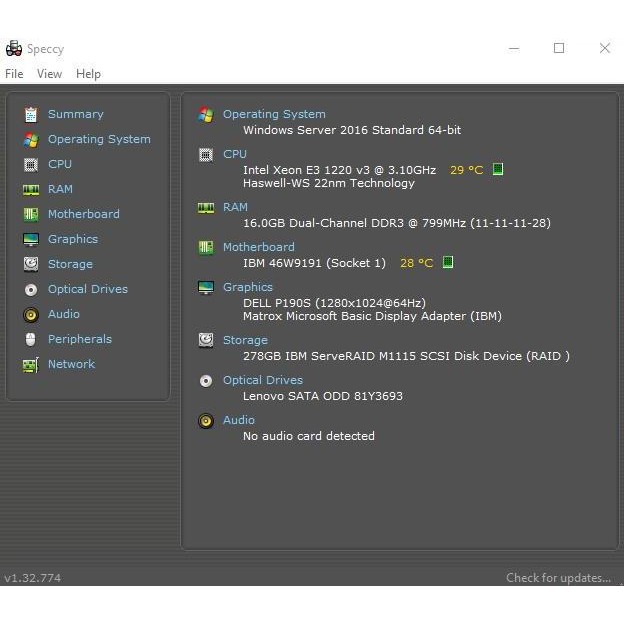624x624 pixels.
Task: Click the Audio speaker icon in sidebar
Action: pos(31,314)
